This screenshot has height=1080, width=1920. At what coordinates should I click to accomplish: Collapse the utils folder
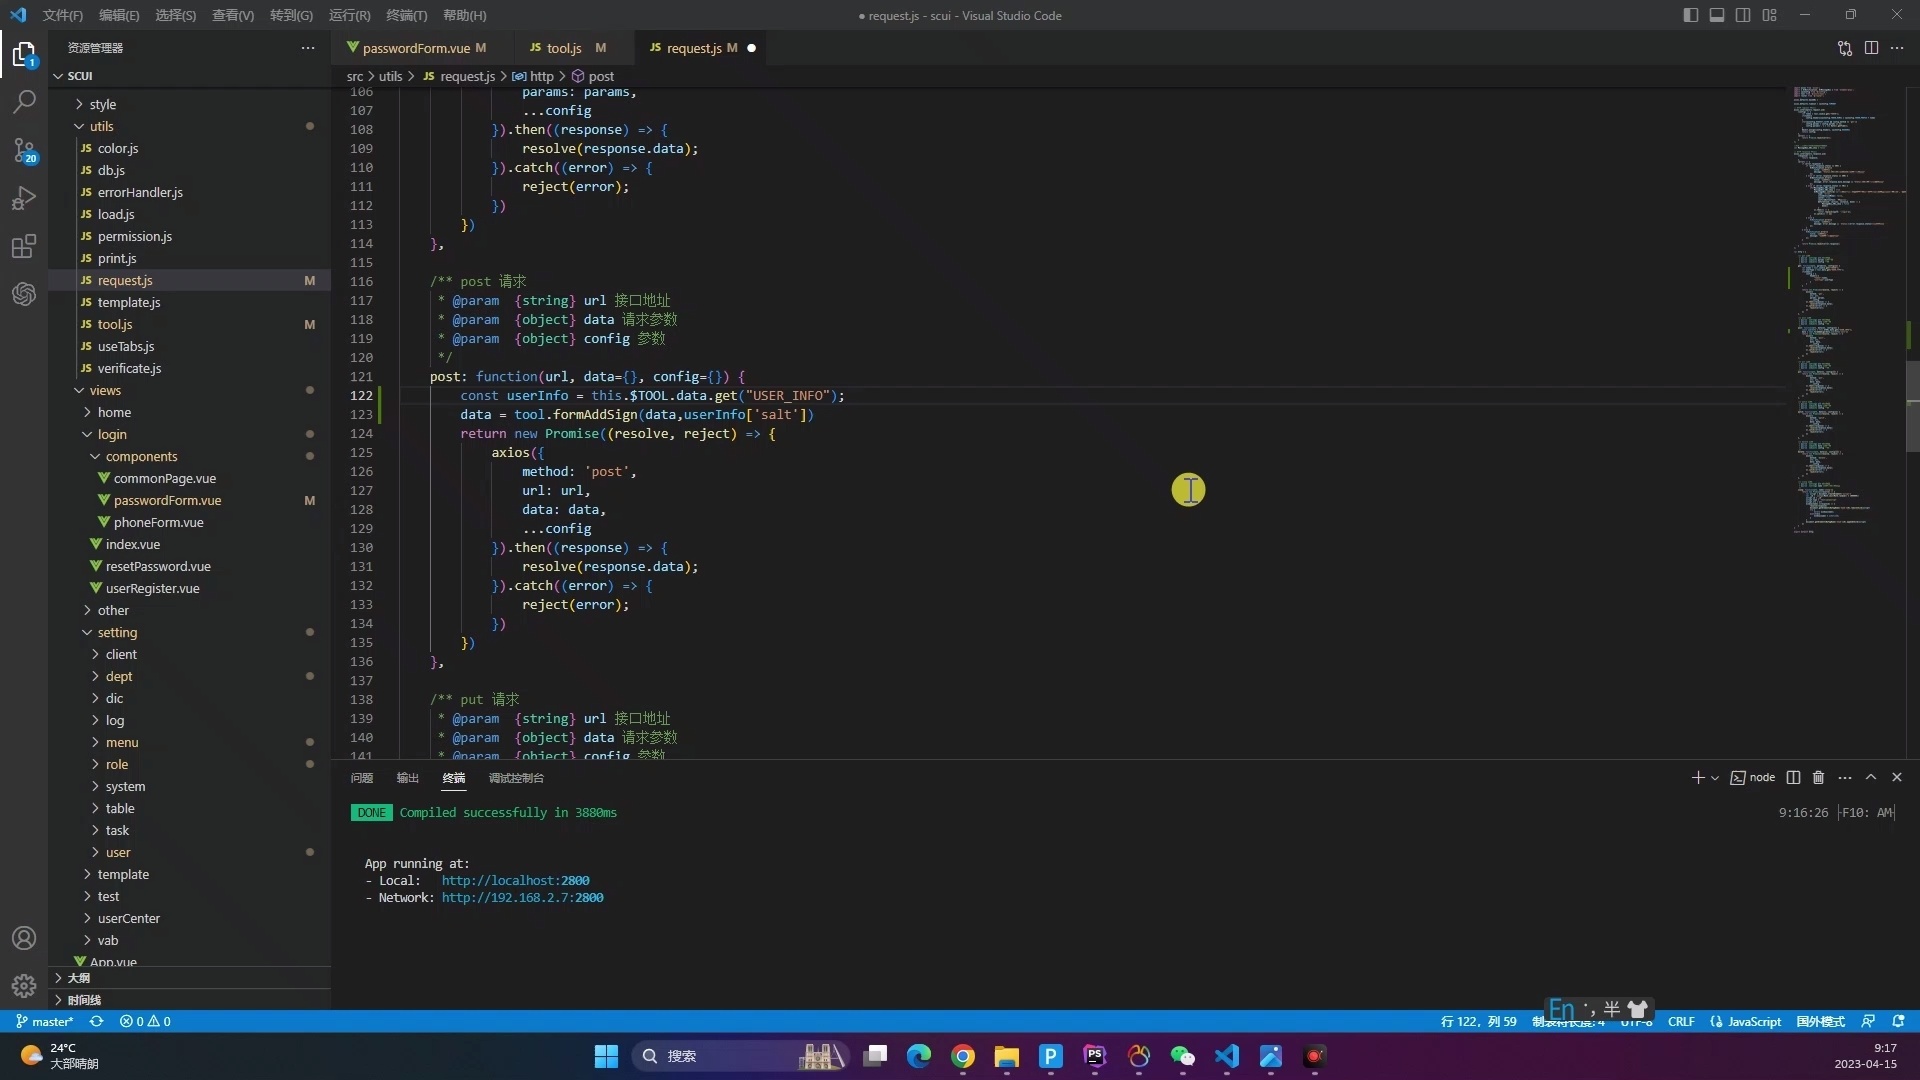pyautogui.click(x=101, y=125)
